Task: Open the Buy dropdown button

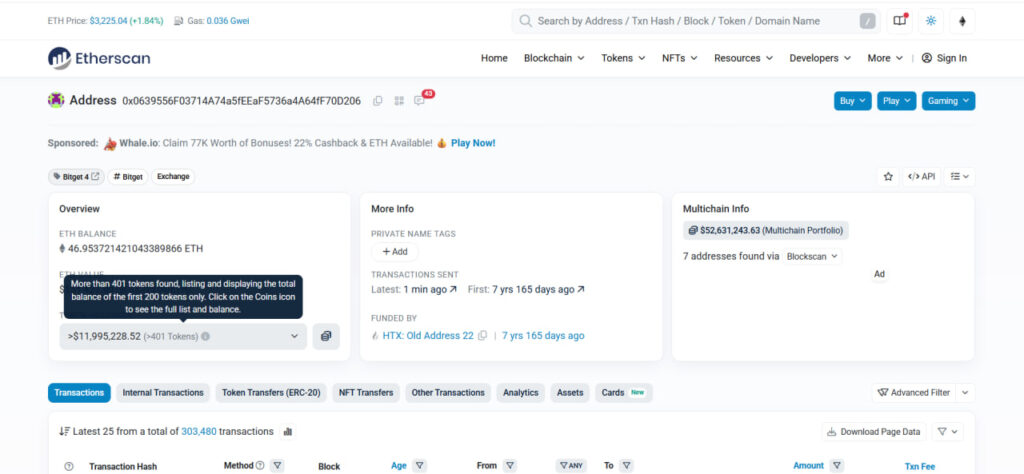Action: 852,101
